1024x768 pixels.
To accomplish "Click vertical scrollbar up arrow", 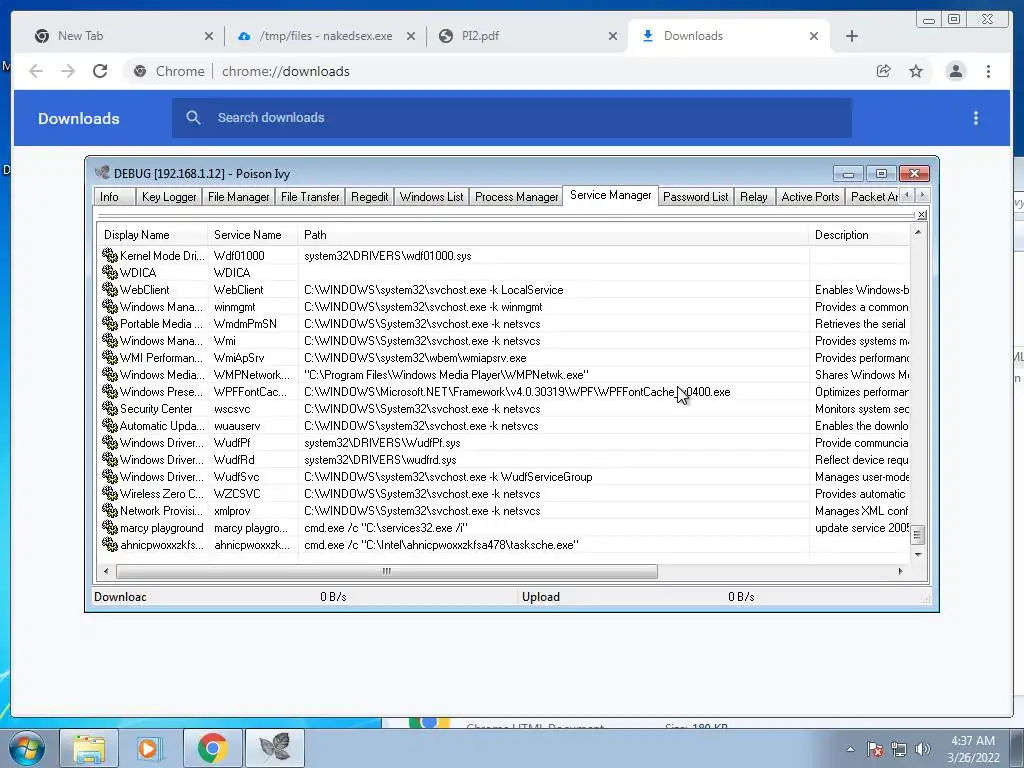I will pyautogui.click(x=918, y=232).
